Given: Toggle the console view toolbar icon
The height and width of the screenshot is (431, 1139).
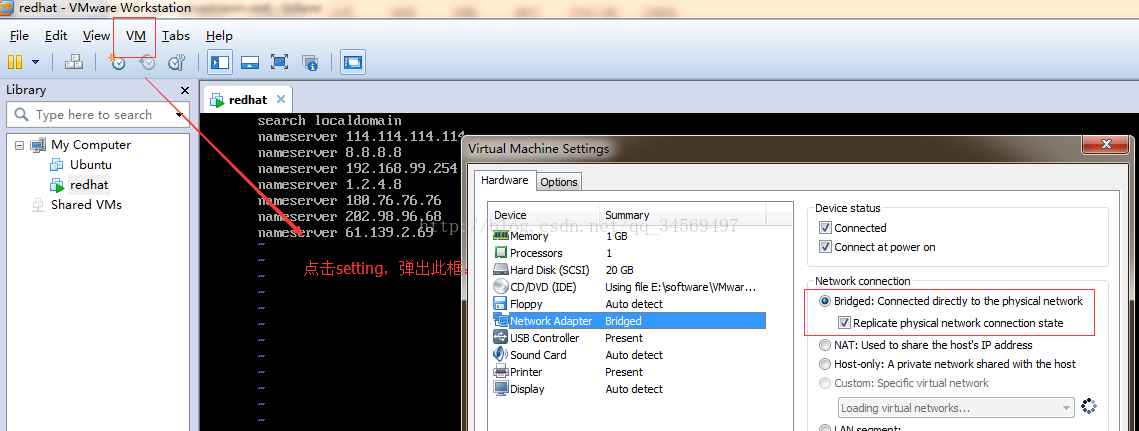Looking at the screenshot, I should click(353, 63).
